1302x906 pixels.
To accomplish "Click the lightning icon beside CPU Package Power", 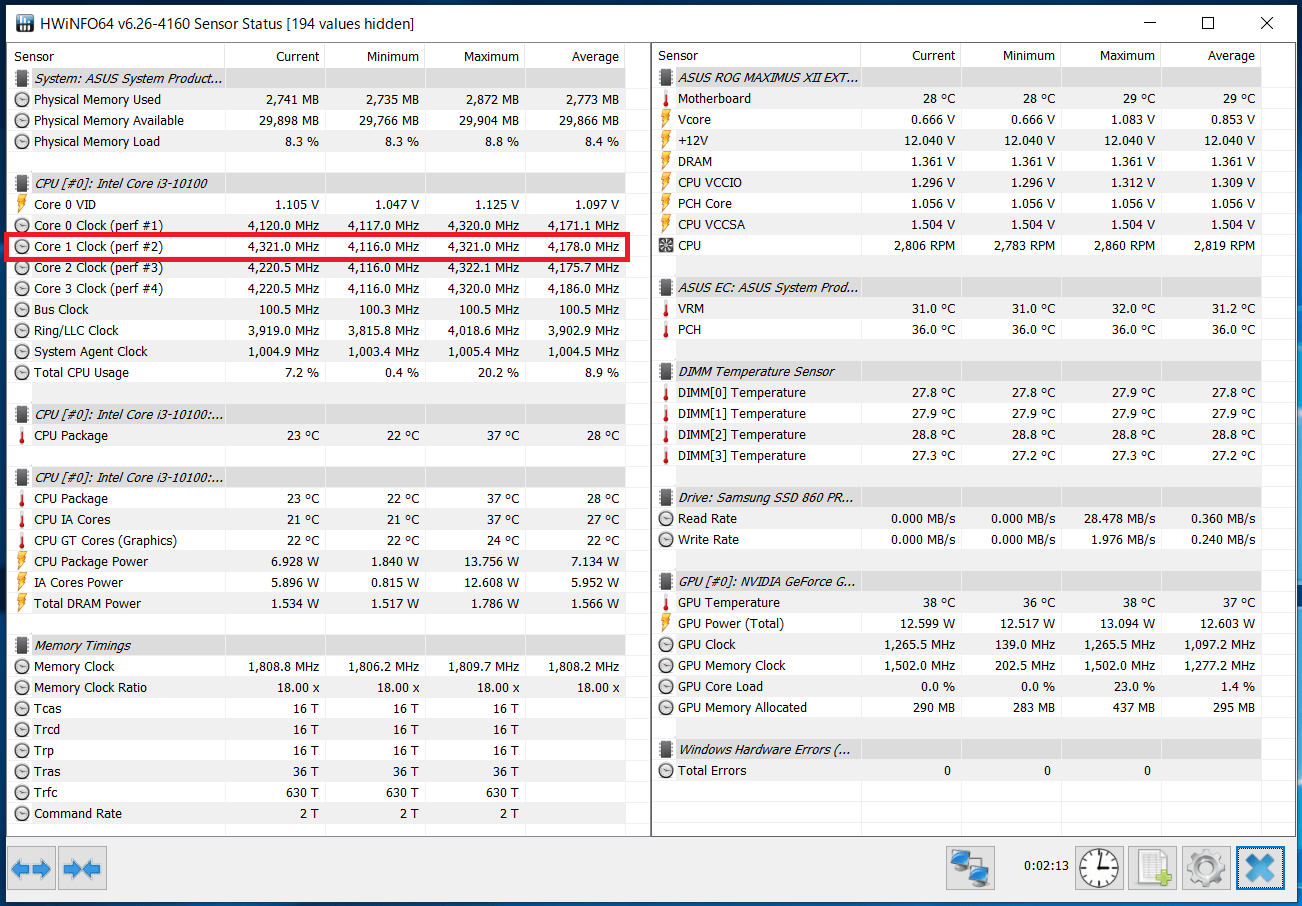I will point(22,561).
